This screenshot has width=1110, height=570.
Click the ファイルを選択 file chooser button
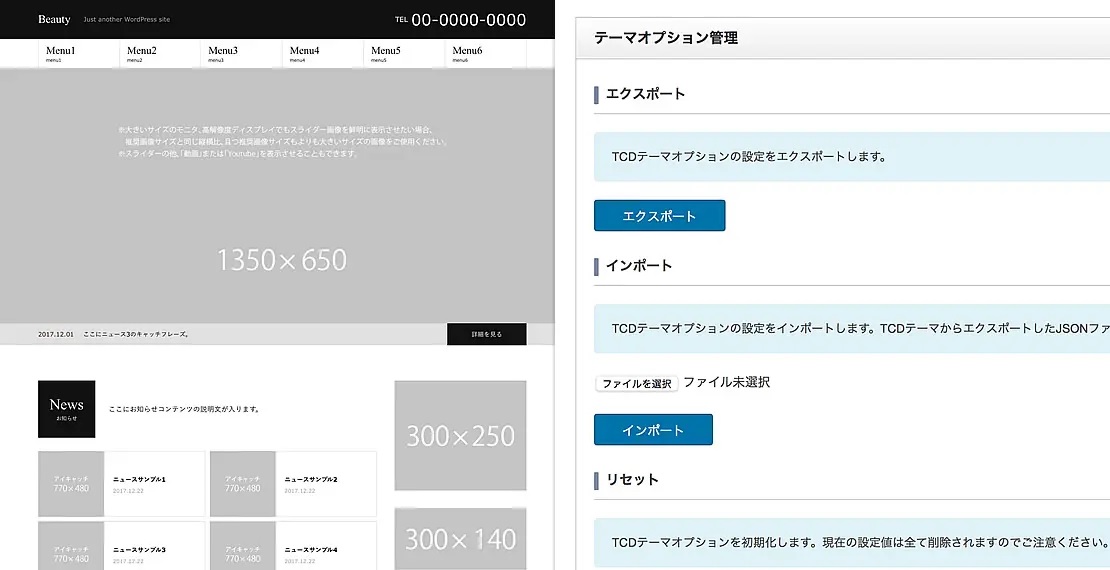click(x=636, y=383)
